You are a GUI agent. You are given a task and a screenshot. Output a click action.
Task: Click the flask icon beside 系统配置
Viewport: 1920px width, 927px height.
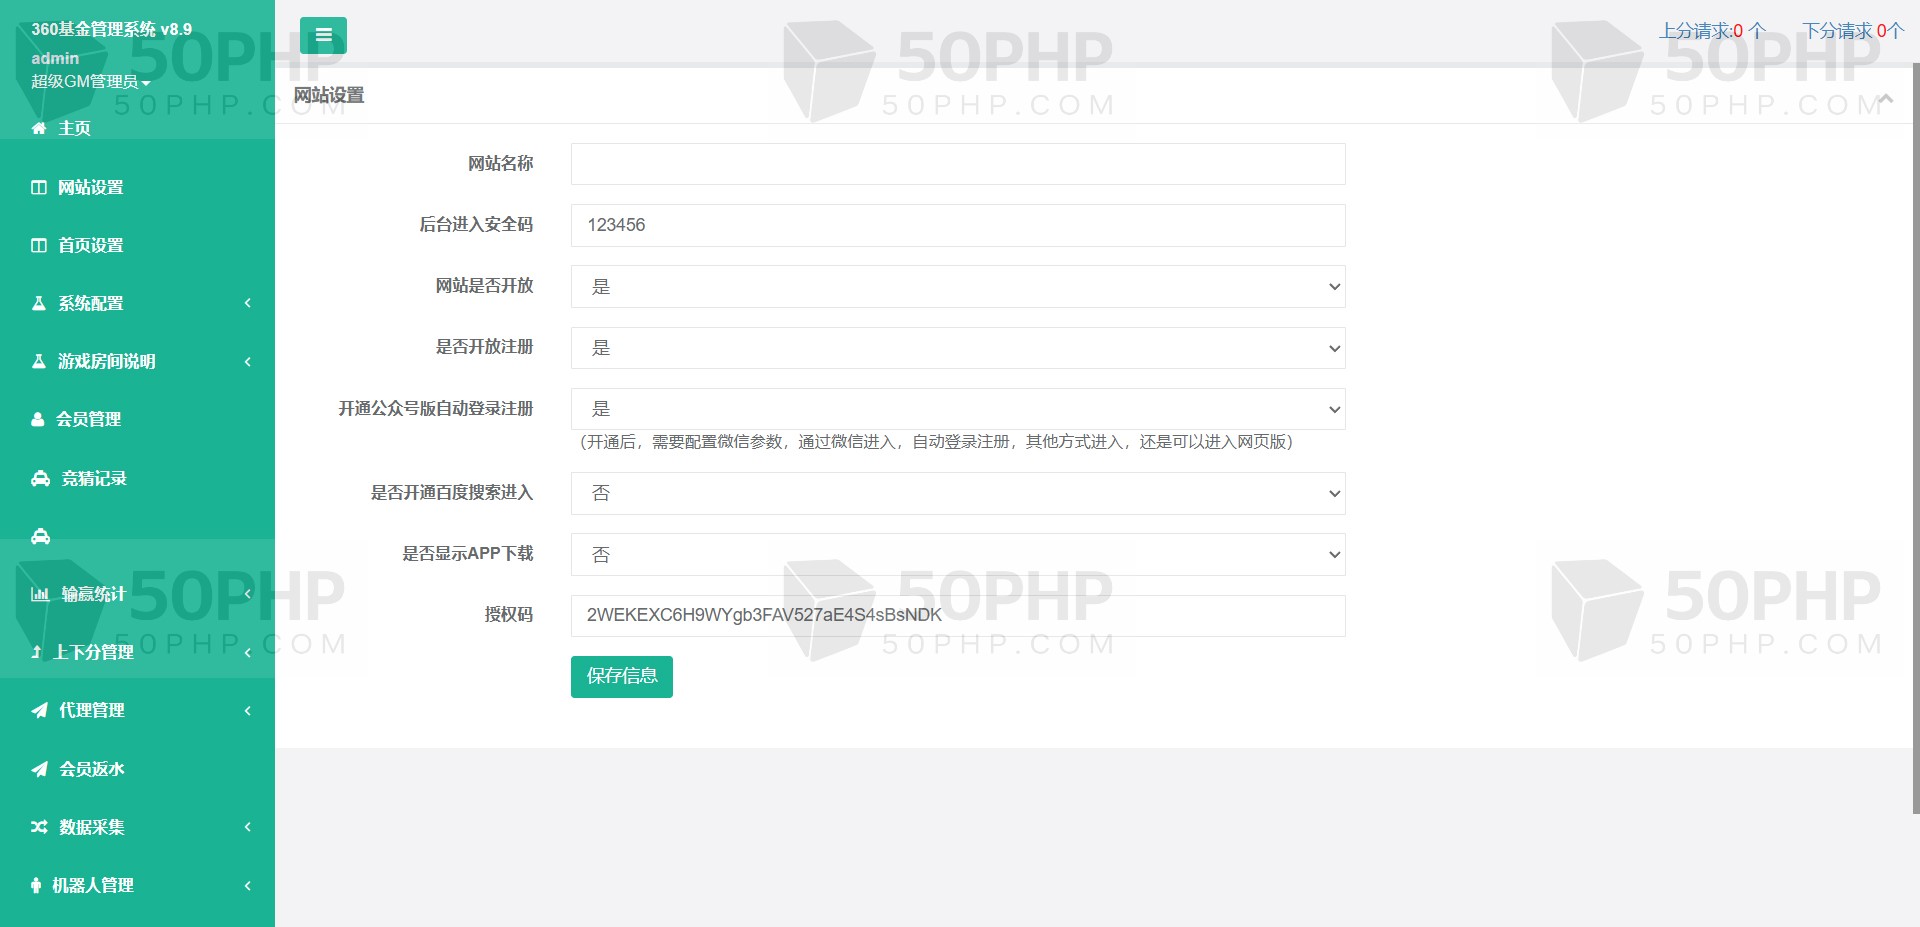[39, 303]
